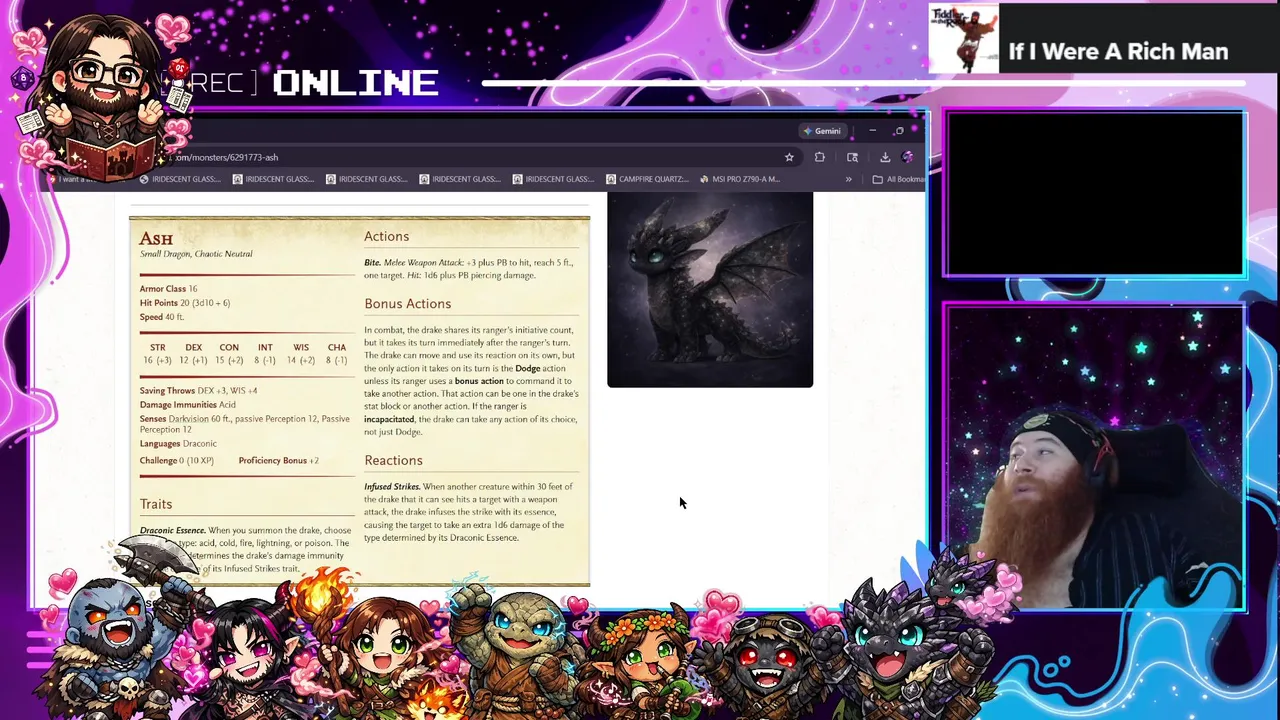This screenshot has width=1280, height=720.
Task: Bookmark this page with the star icon
Action: tap(789, 157)
